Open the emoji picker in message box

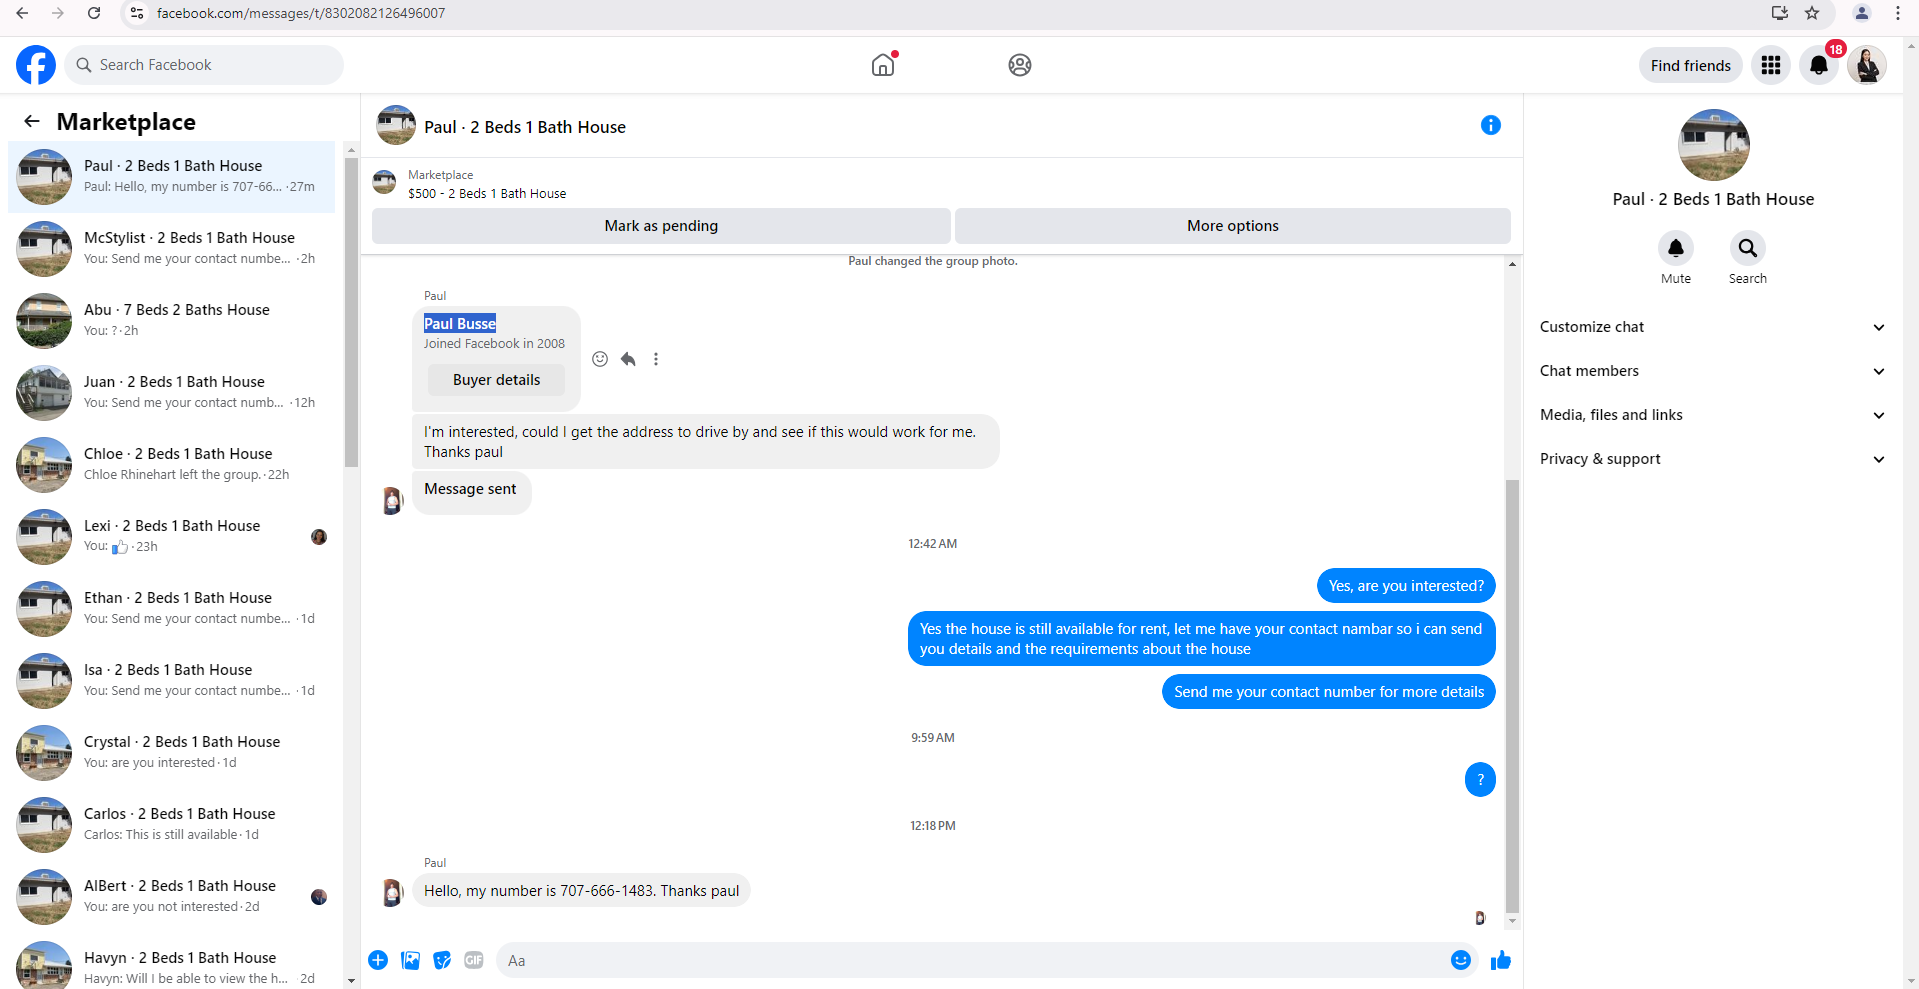click(x=1461, y=960)
